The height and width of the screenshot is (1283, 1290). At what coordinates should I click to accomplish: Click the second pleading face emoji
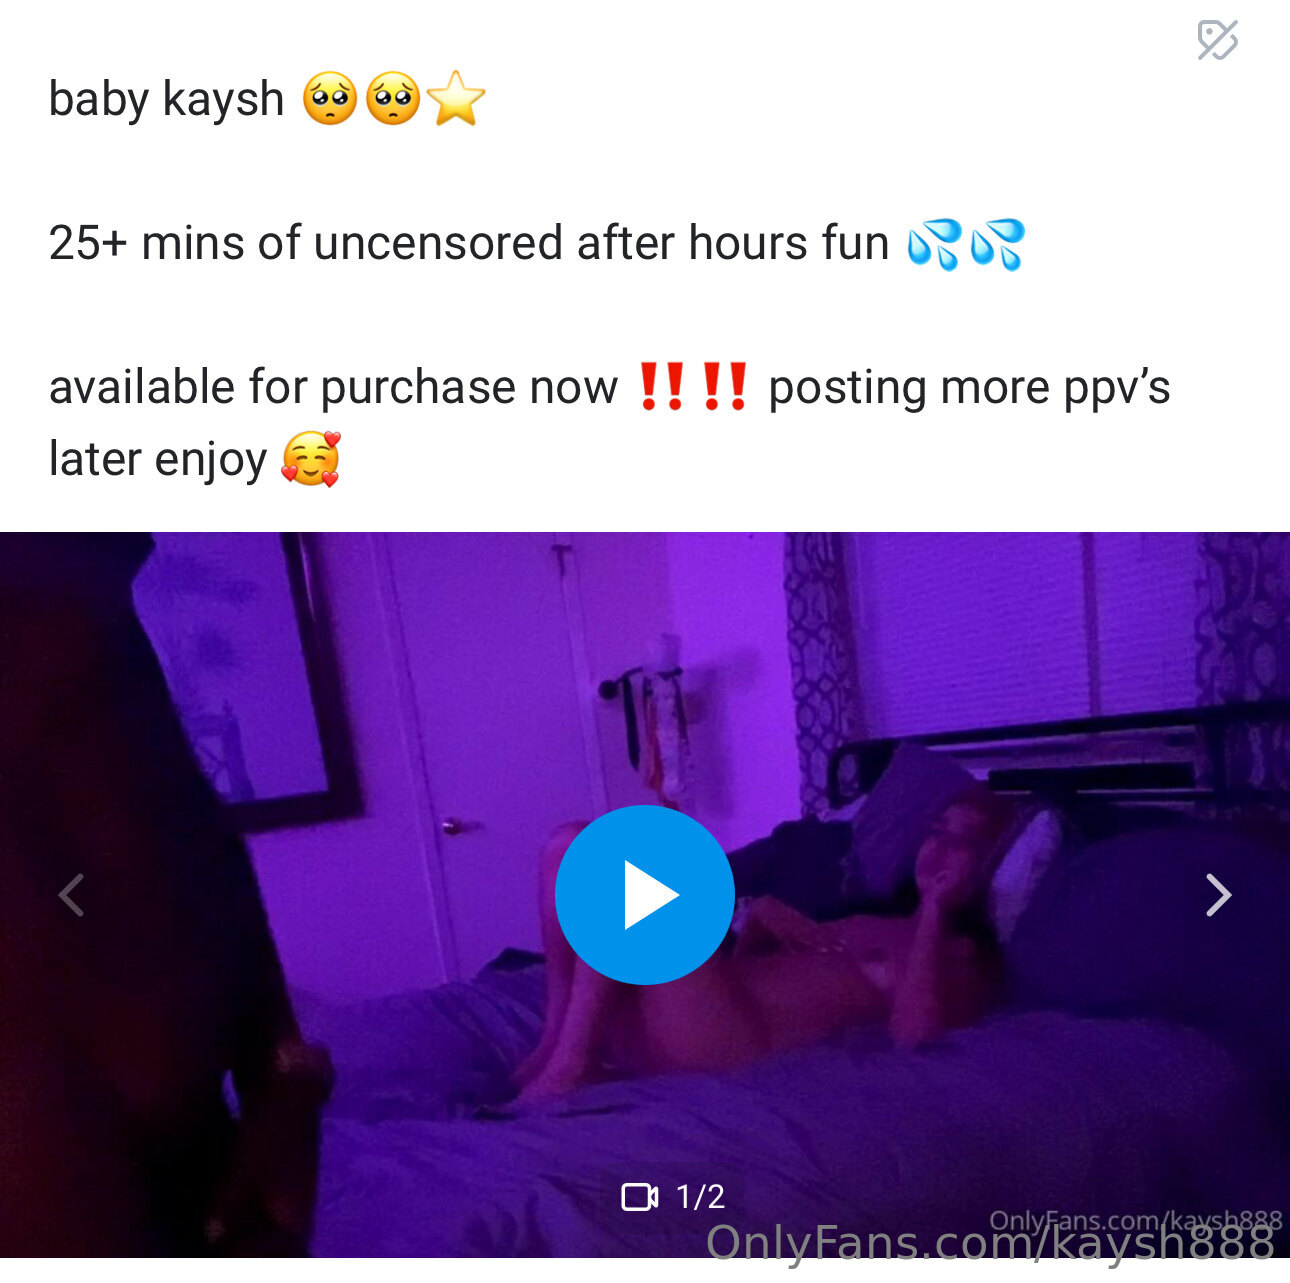tap(393, 99)
